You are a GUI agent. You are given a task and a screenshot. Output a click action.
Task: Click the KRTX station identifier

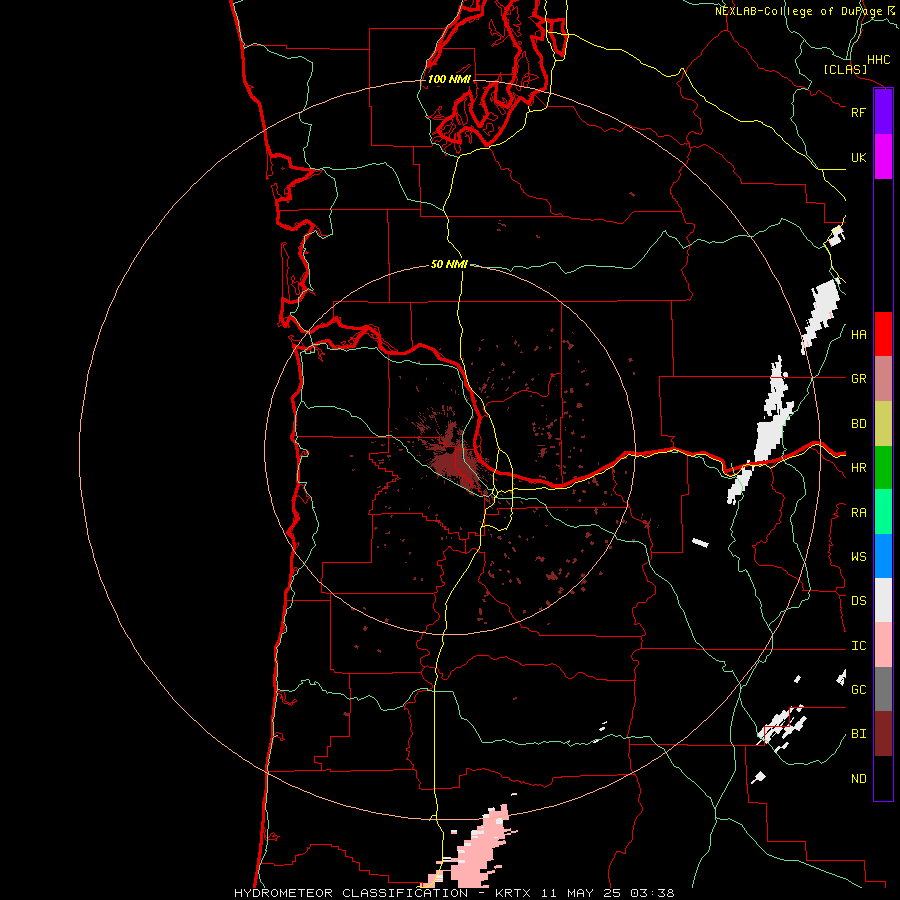512,893
